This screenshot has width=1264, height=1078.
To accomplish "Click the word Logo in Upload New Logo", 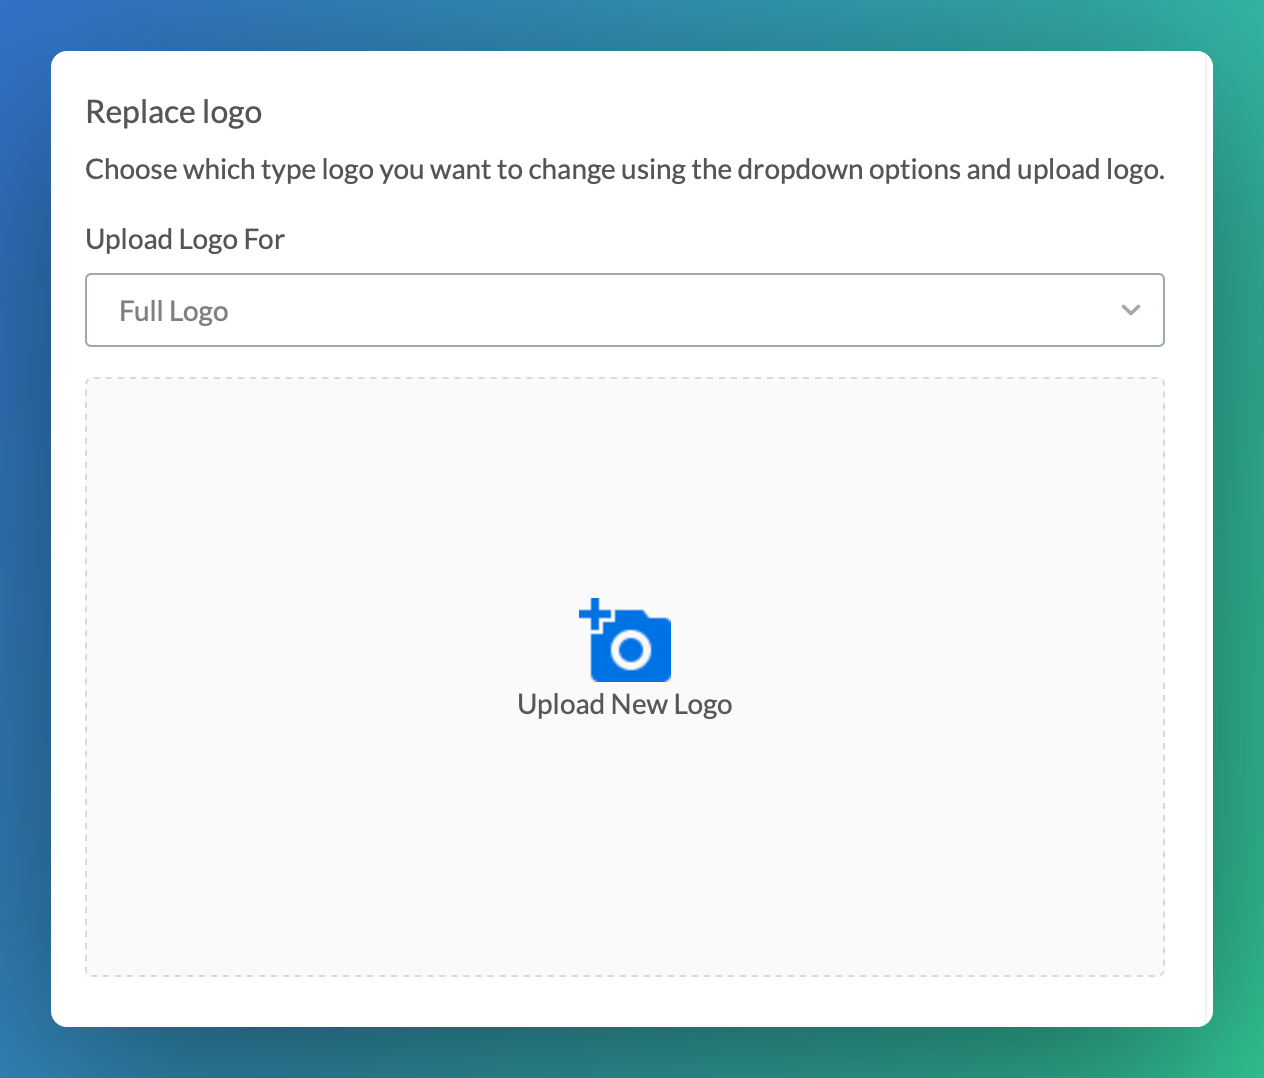I will point(703,705).
